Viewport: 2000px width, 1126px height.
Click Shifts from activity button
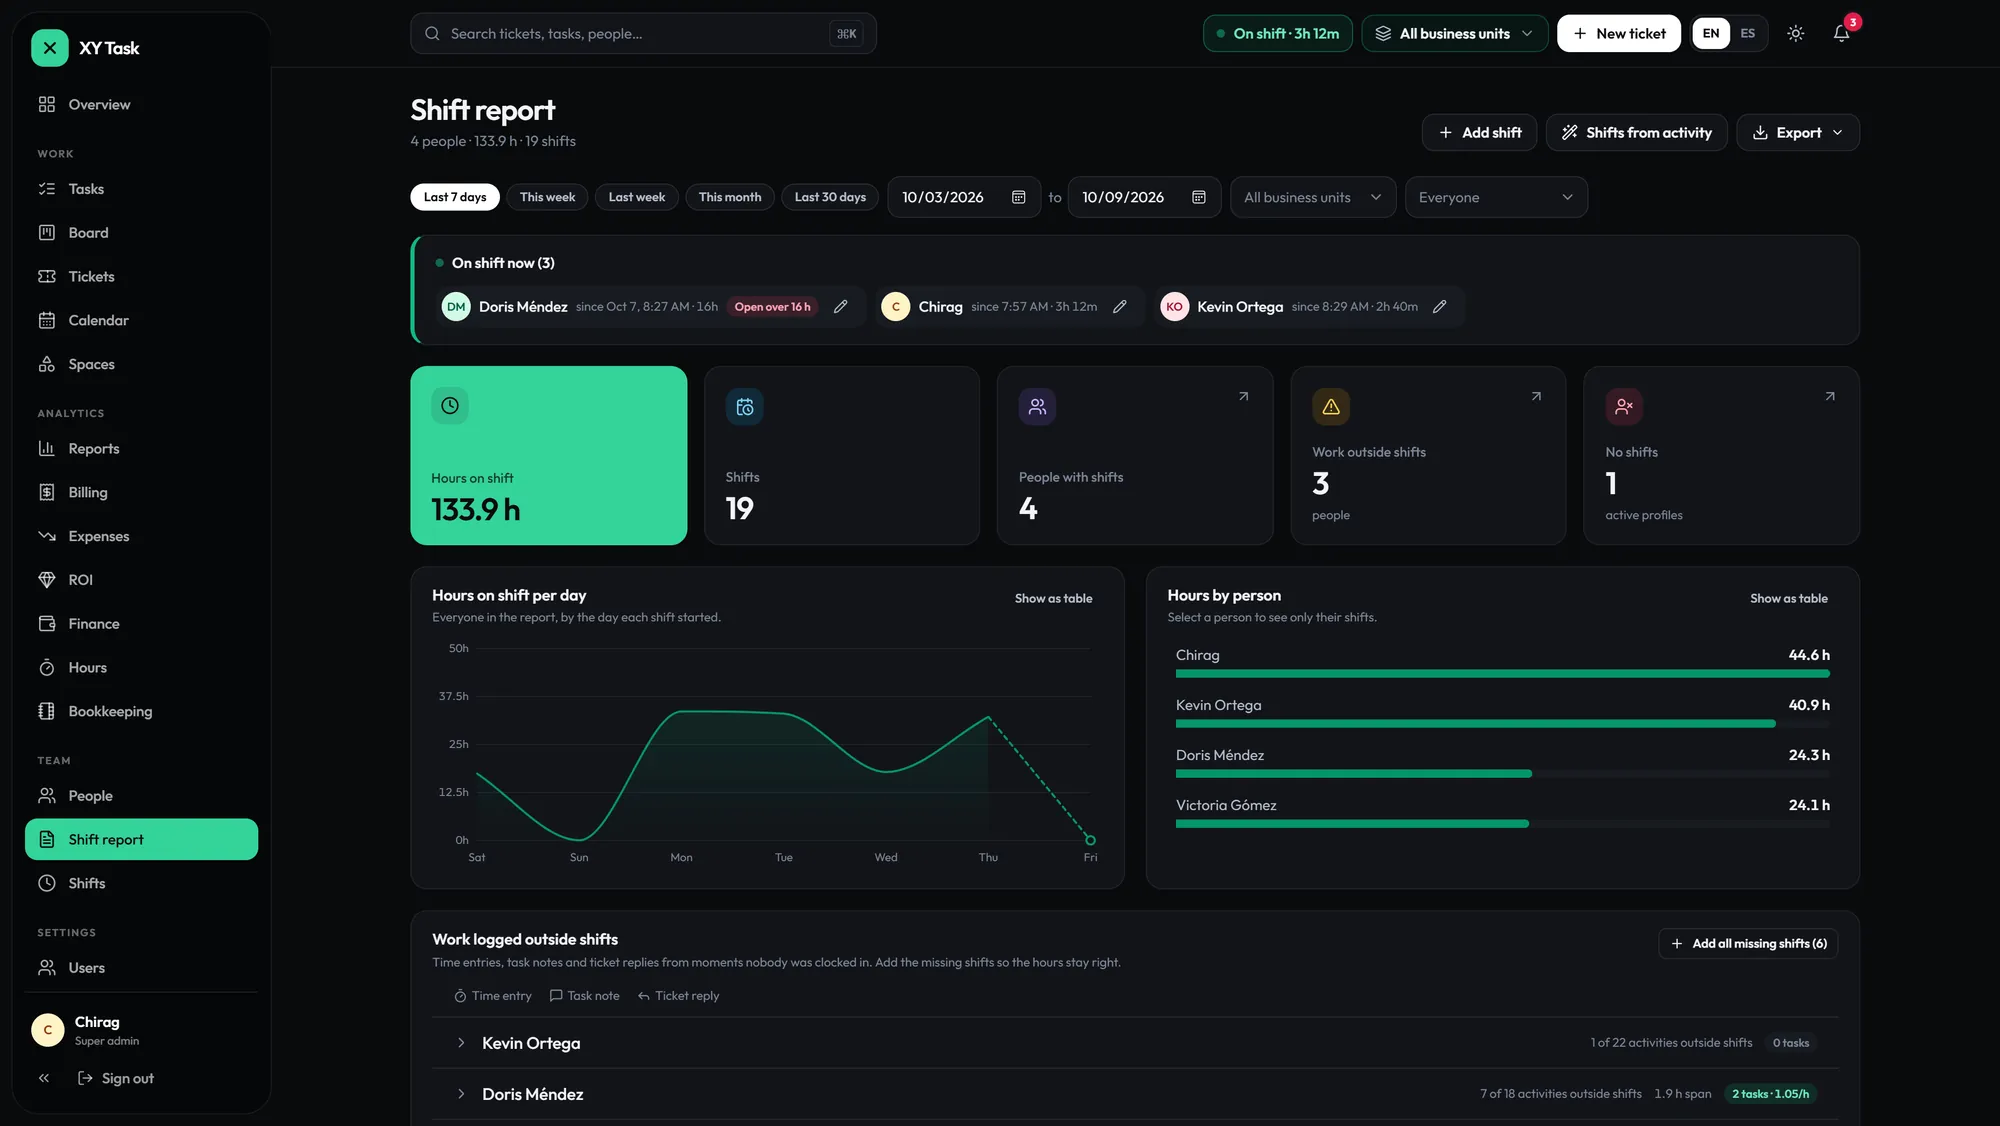tap(1636, 132)
